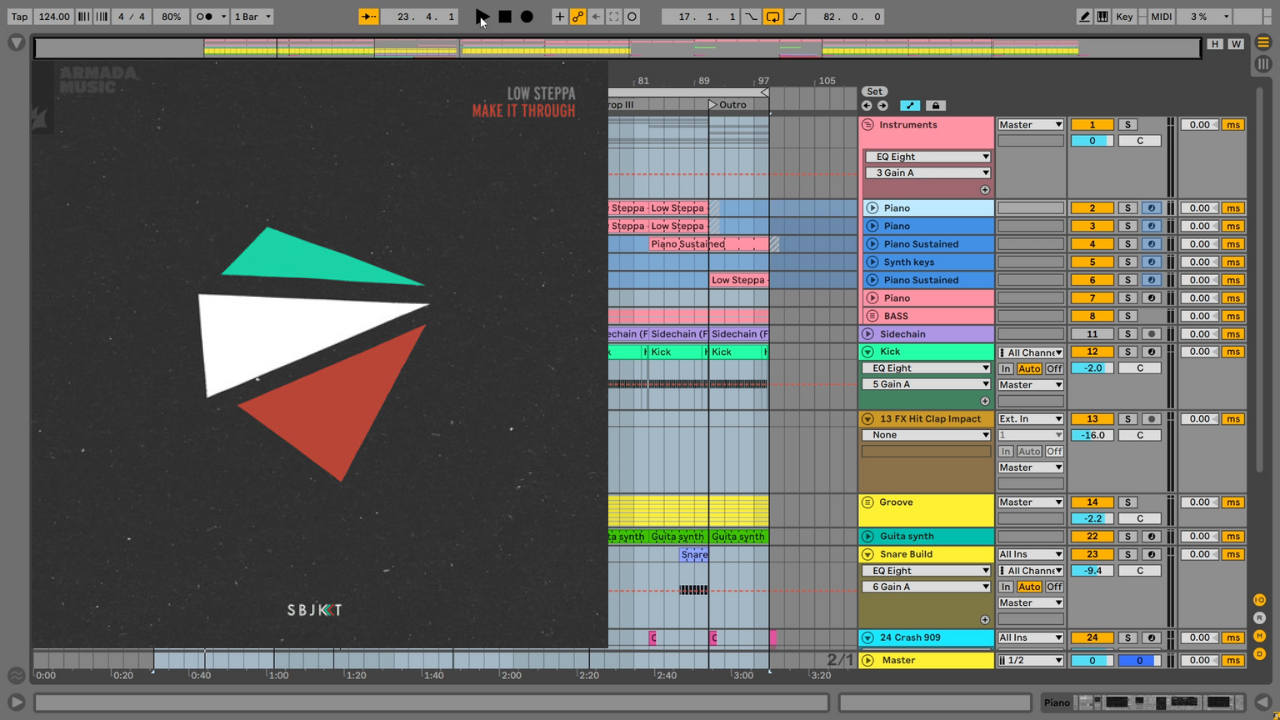The height and width of the screenshot is (720, 1280).
Task: Toggle the track Delay show/hide D button
Action: pos(1260,654)
